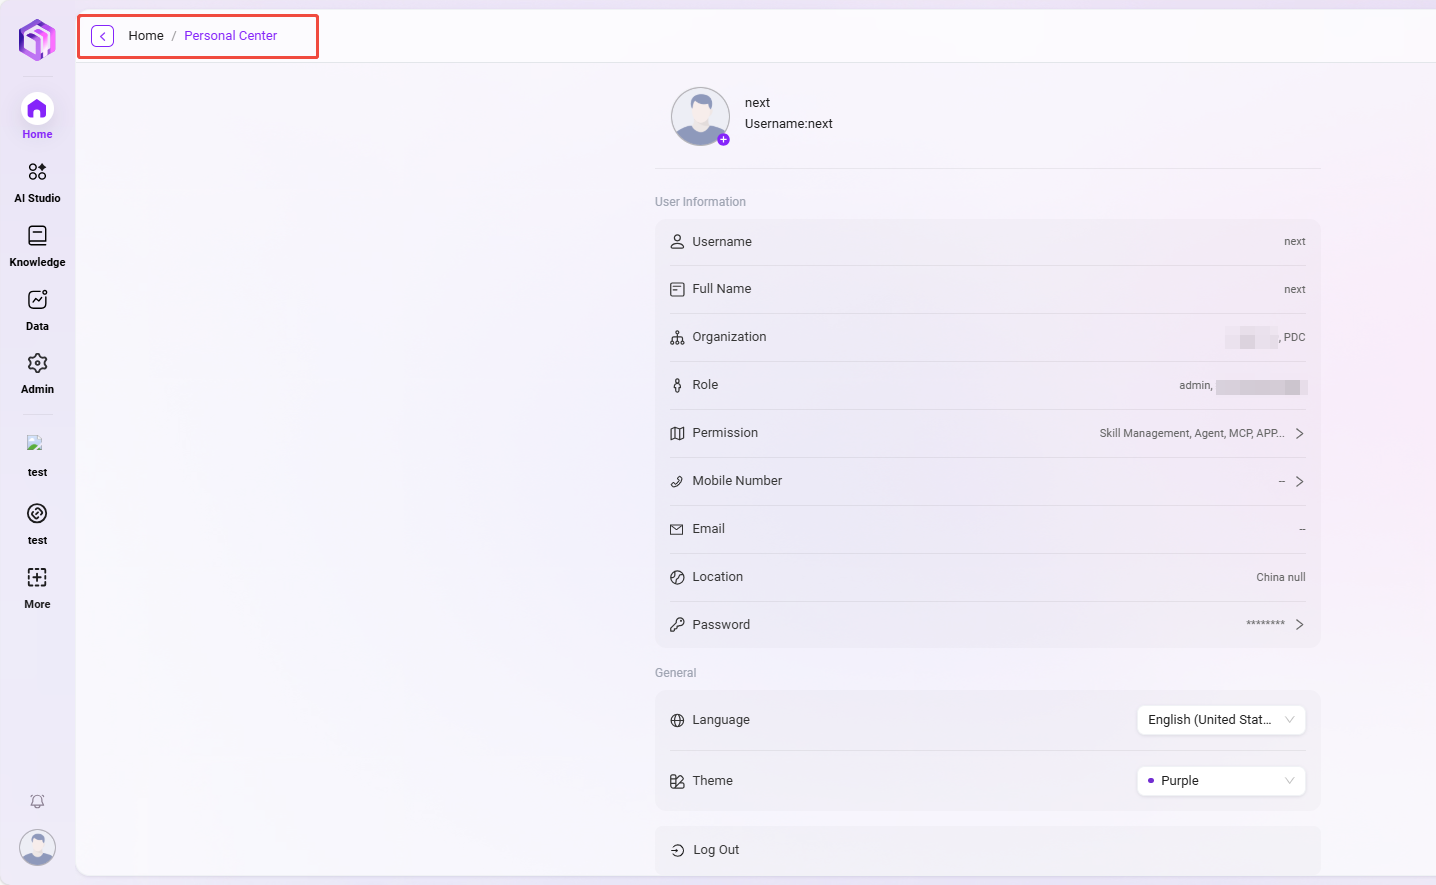Click the purple plus badge on avatar

click(723, 140)
